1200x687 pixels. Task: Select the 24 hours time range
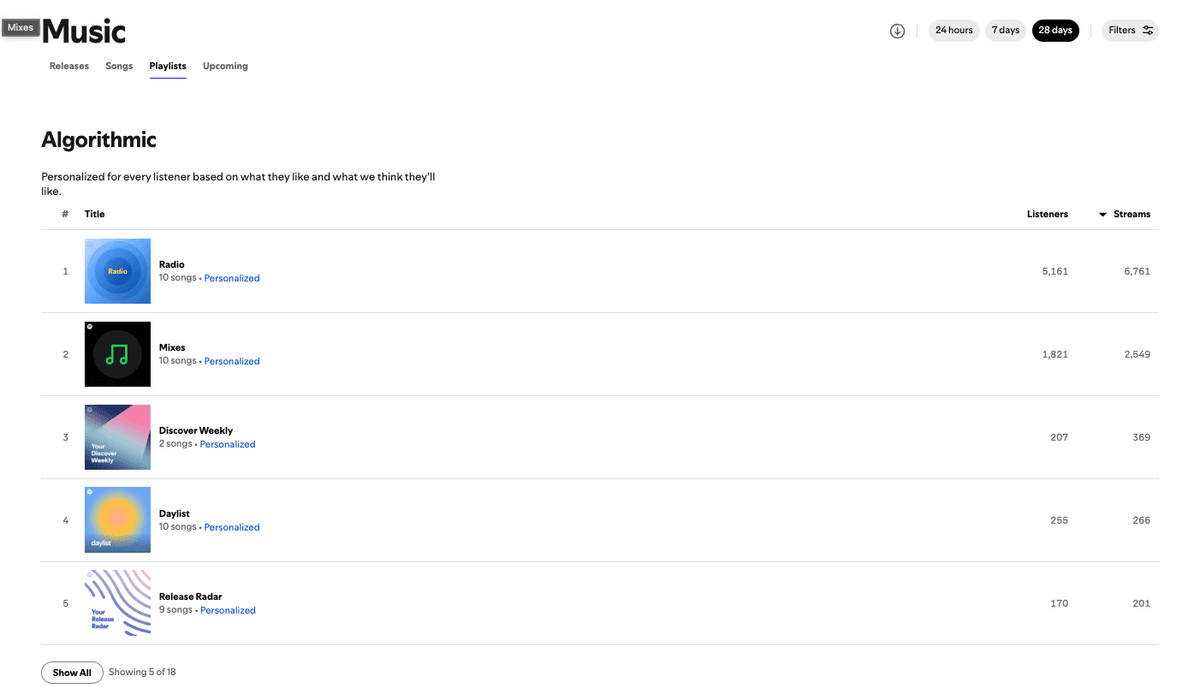coord(954,31)
